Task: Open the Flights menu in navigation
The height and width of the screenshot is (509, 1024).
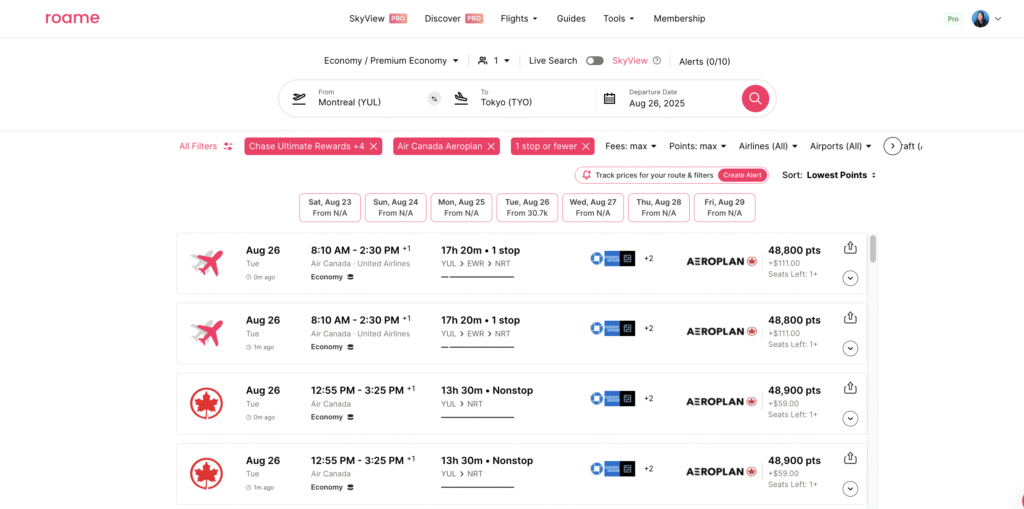Action: (x=518, y=18)
